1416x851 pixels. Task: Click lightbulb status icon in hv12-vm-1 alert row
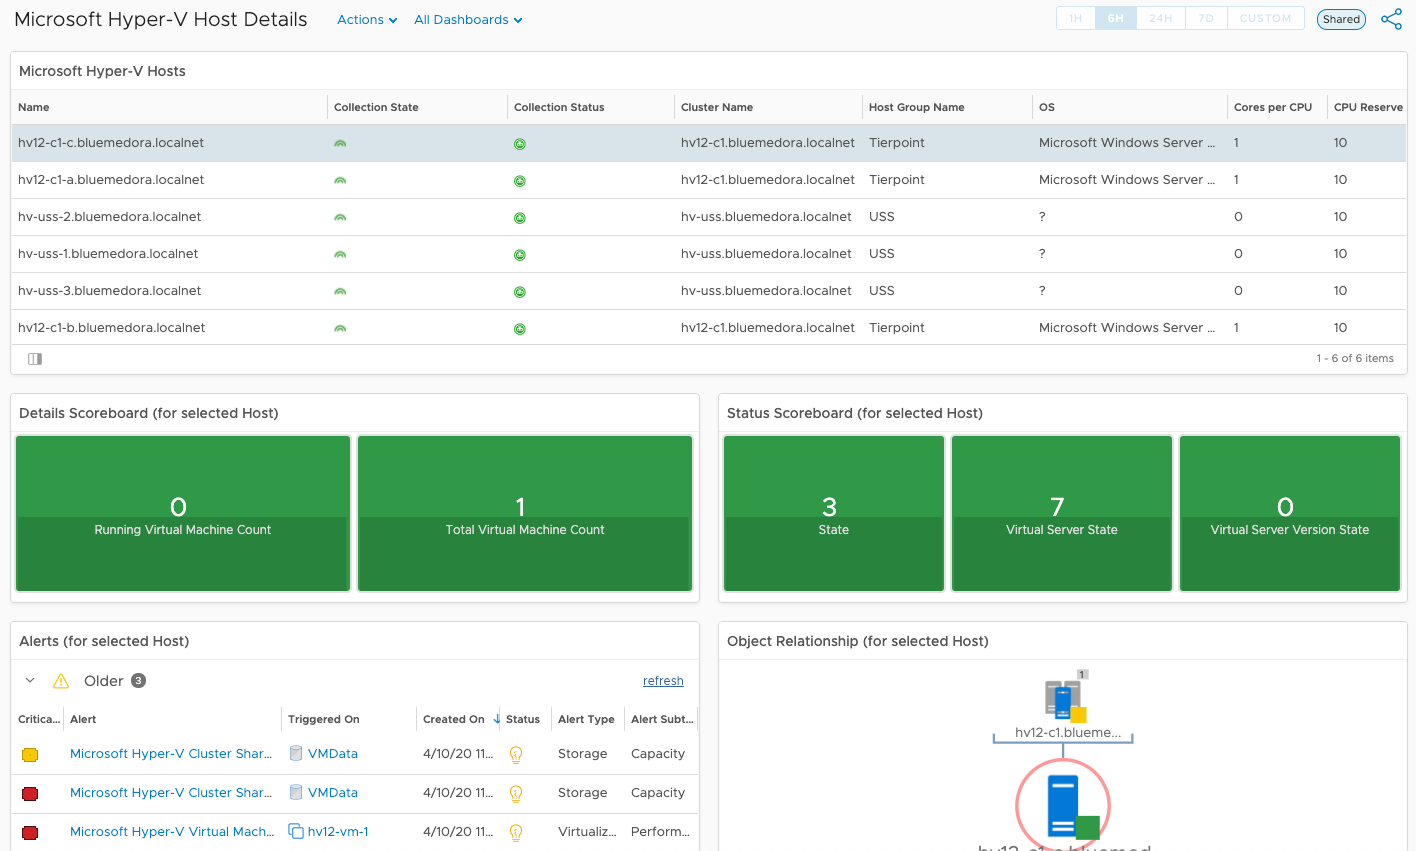click(x=516, y=833)
